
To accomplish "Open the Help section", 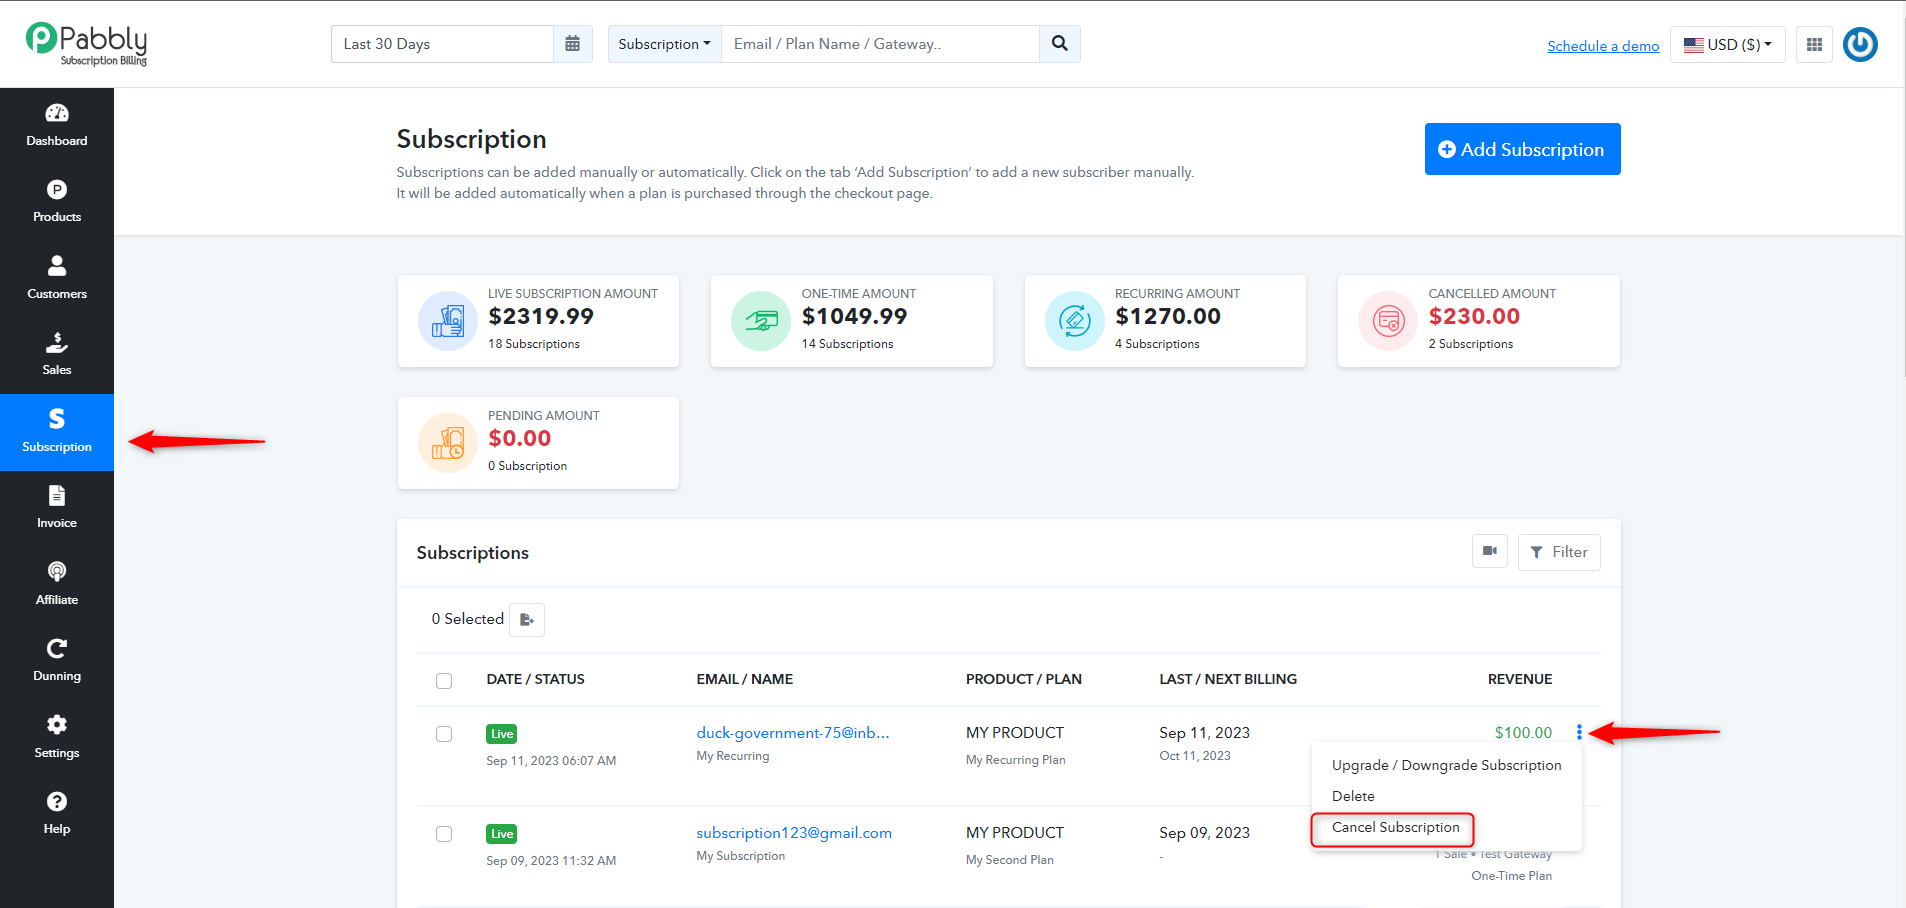I will coord(57,814).
